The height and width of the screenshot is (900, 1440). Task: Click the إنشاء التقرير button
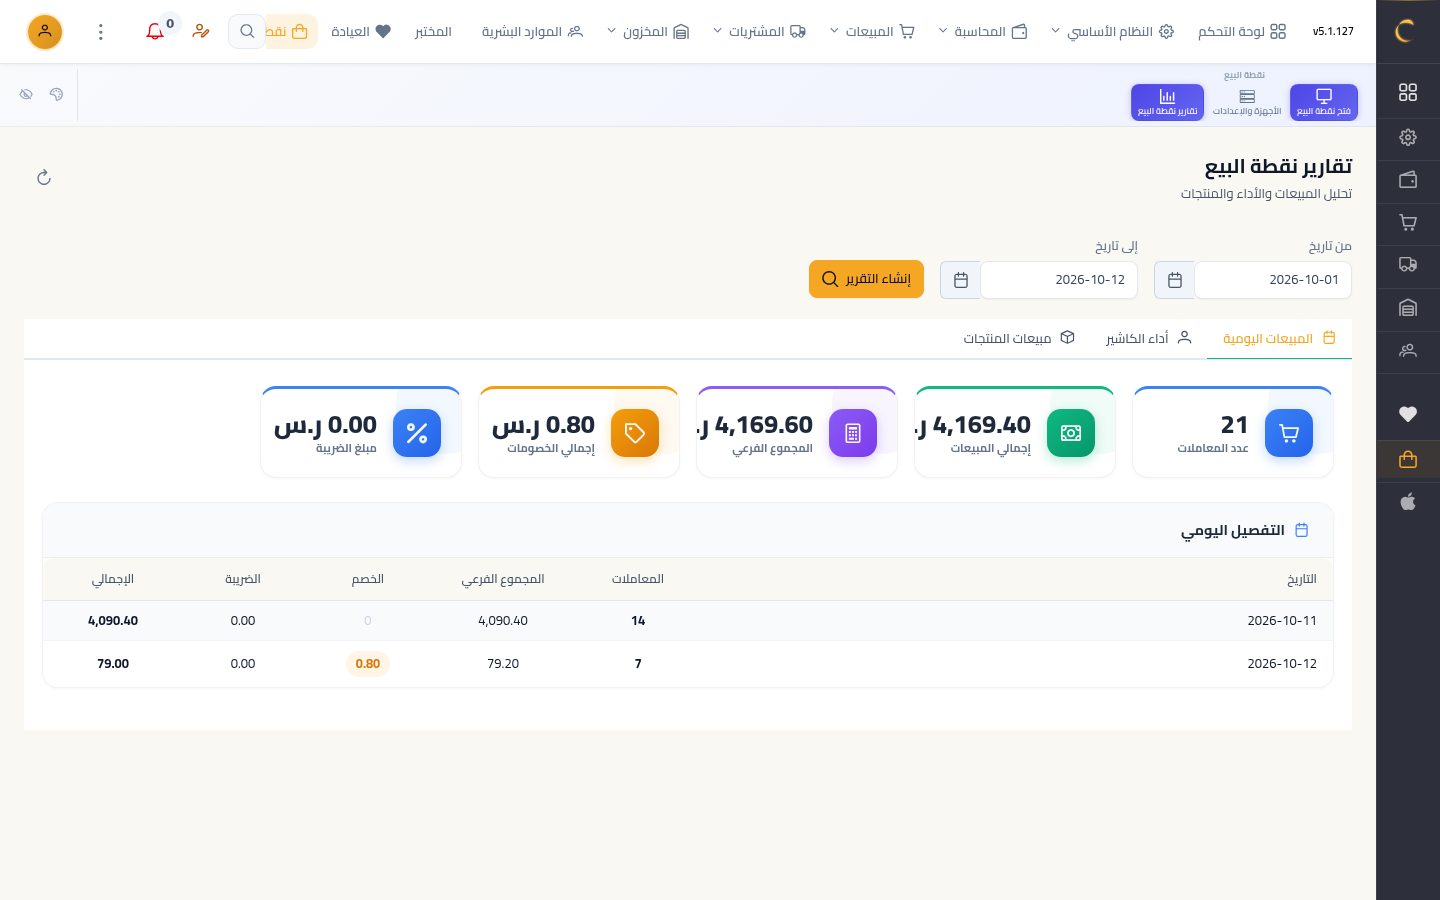pyautogui.click(x=866, y=279)
